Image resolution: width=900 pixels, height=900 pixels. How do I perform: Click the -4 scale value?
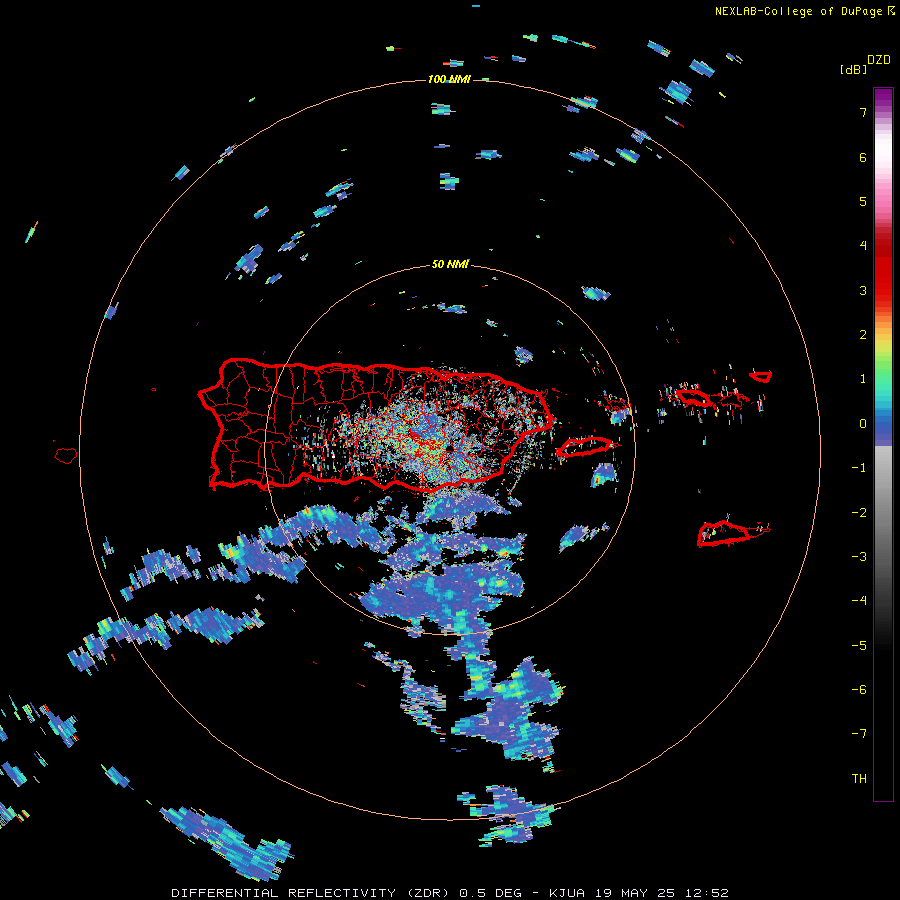859,601
